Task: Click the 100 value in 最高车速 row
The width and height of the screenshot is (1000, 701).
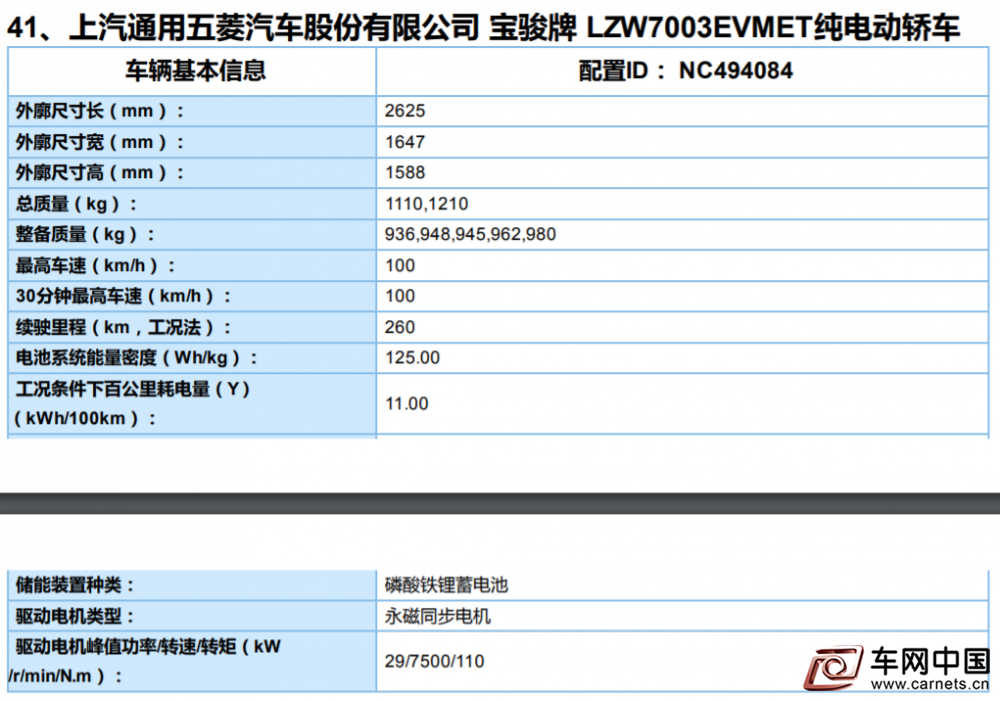Action: 400,266
